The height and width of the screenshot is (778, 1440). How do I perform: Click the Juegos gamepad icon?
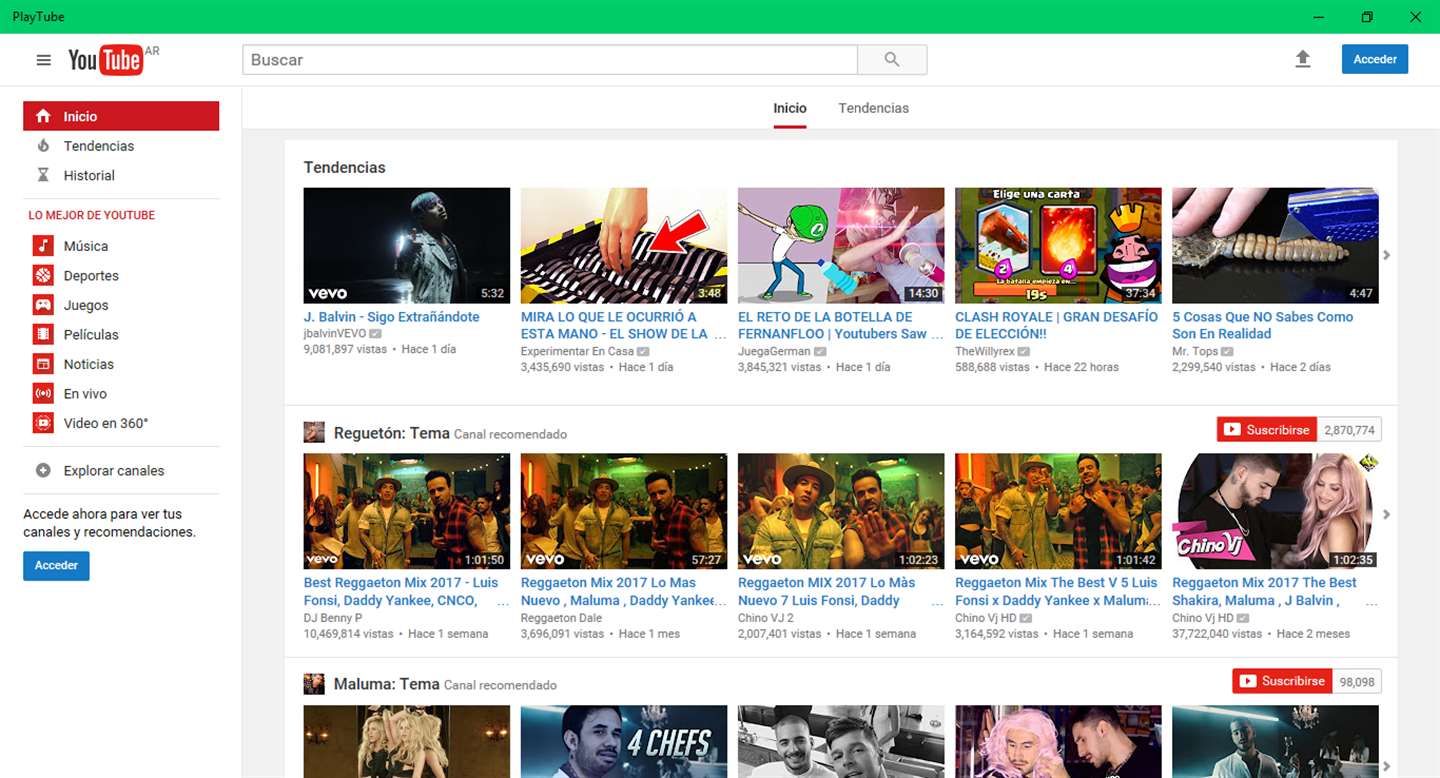(43, 305)
